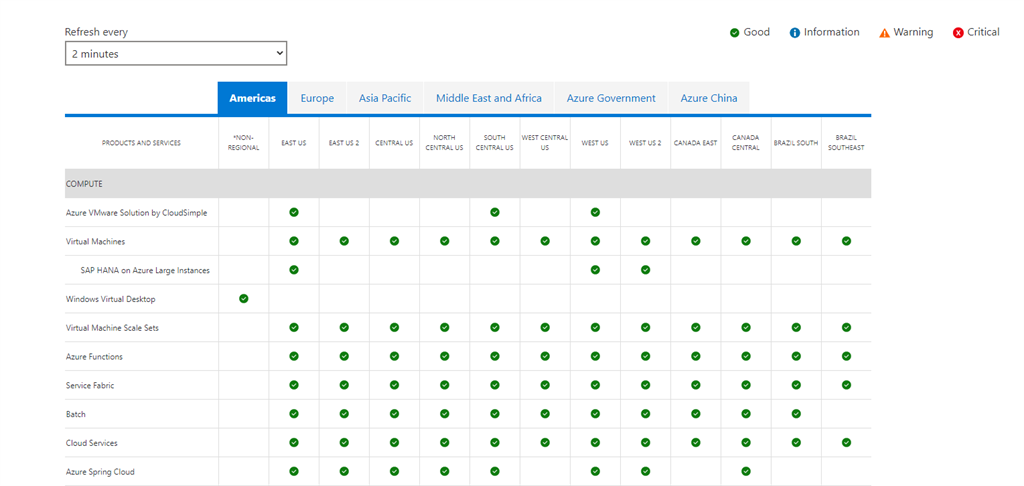Switch to the Americas tab
The image size is (1024, 486).
click(252, 98)
